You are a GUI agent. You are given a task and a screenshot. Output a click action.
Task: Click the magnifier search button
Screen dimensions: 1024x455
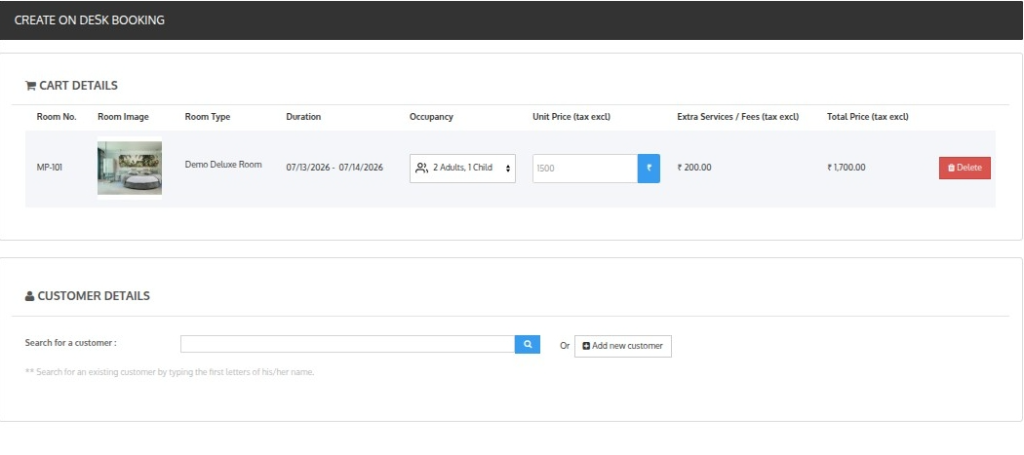coord(527,344)
